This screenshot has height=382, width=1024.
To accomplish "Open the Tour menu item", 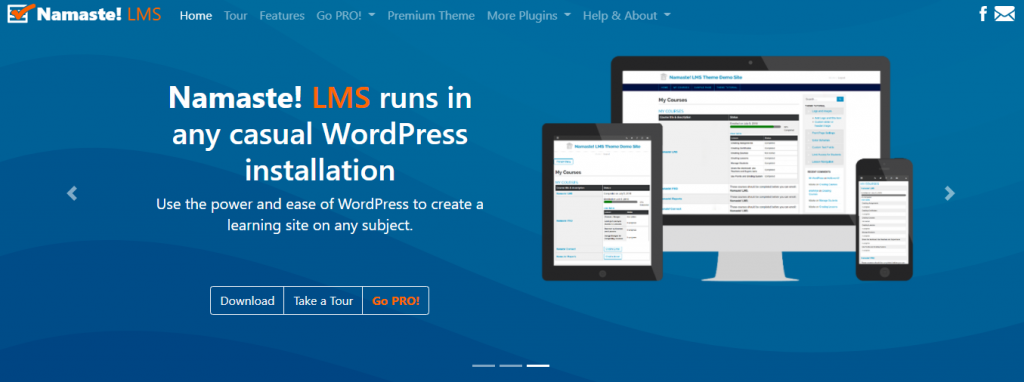I will (x=236, y=16).
